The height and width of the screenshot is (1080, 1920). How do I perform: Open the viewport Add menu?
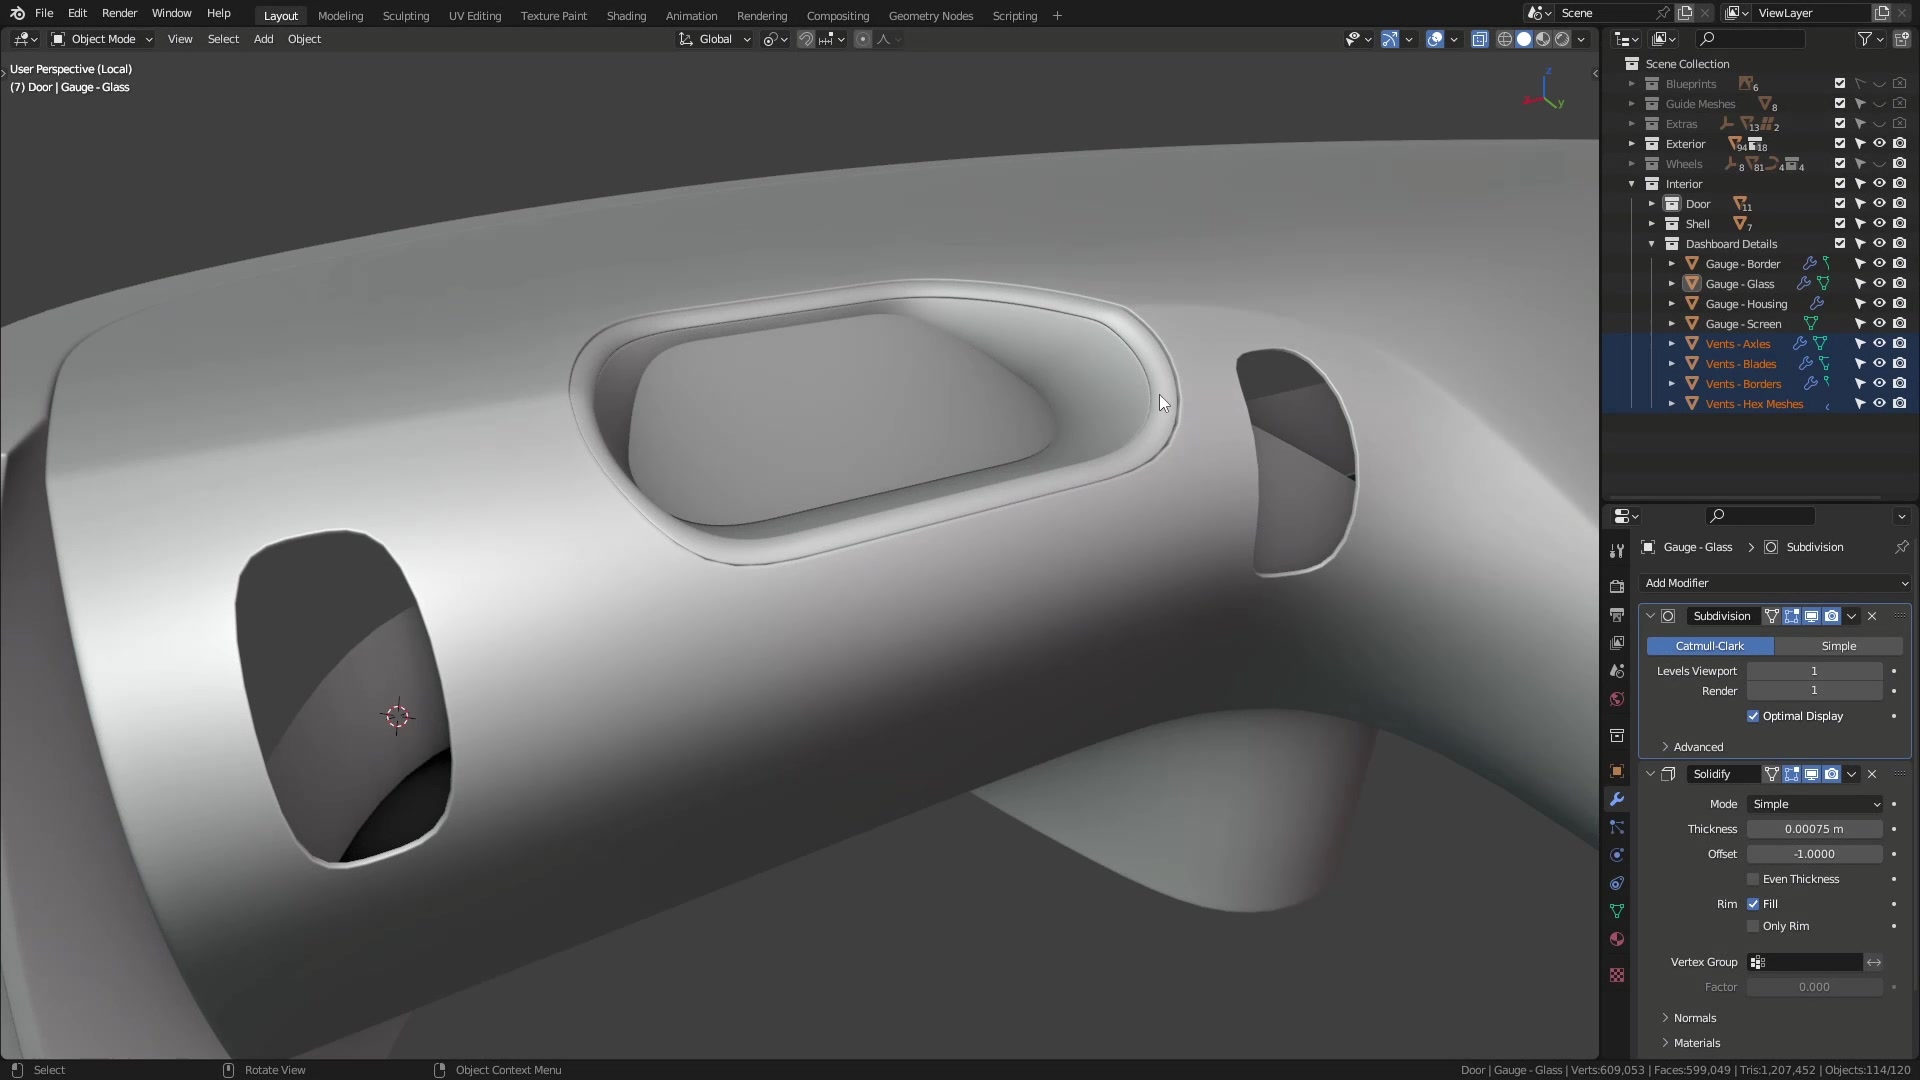[263, 39]
